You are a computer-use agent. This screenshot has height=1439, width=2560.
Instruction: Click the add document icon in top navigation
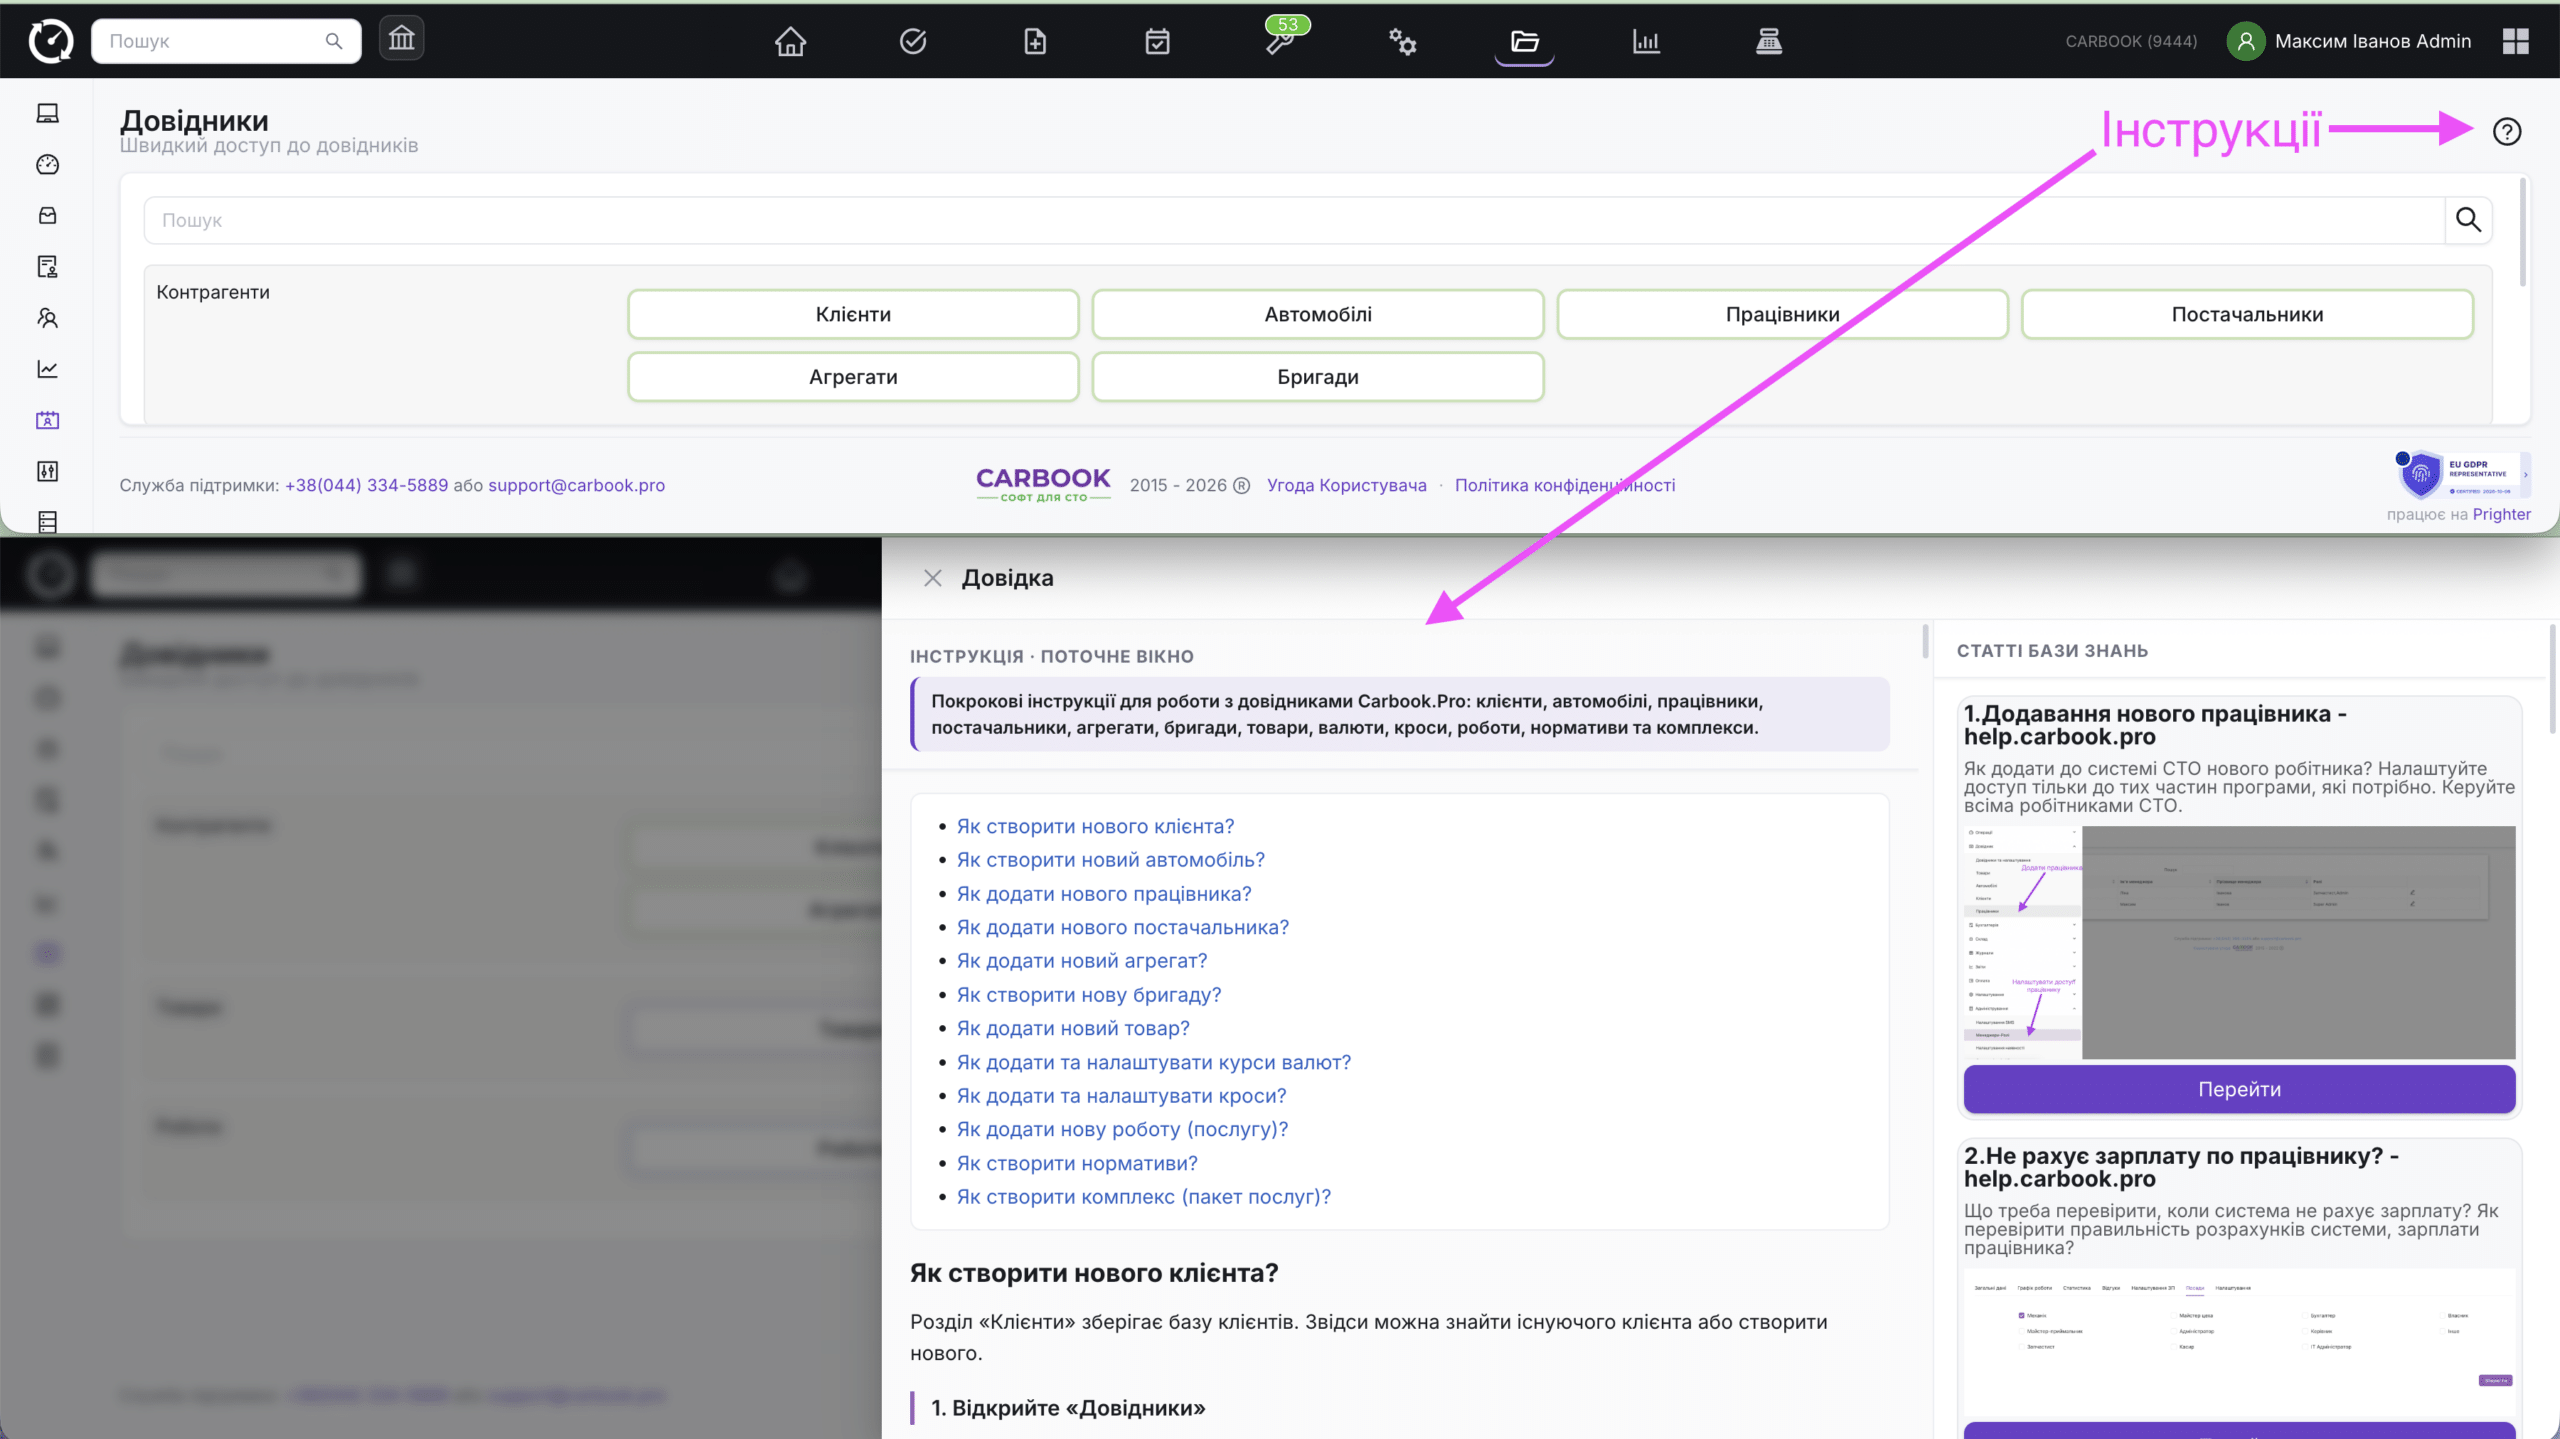(x=1035, y=41)
